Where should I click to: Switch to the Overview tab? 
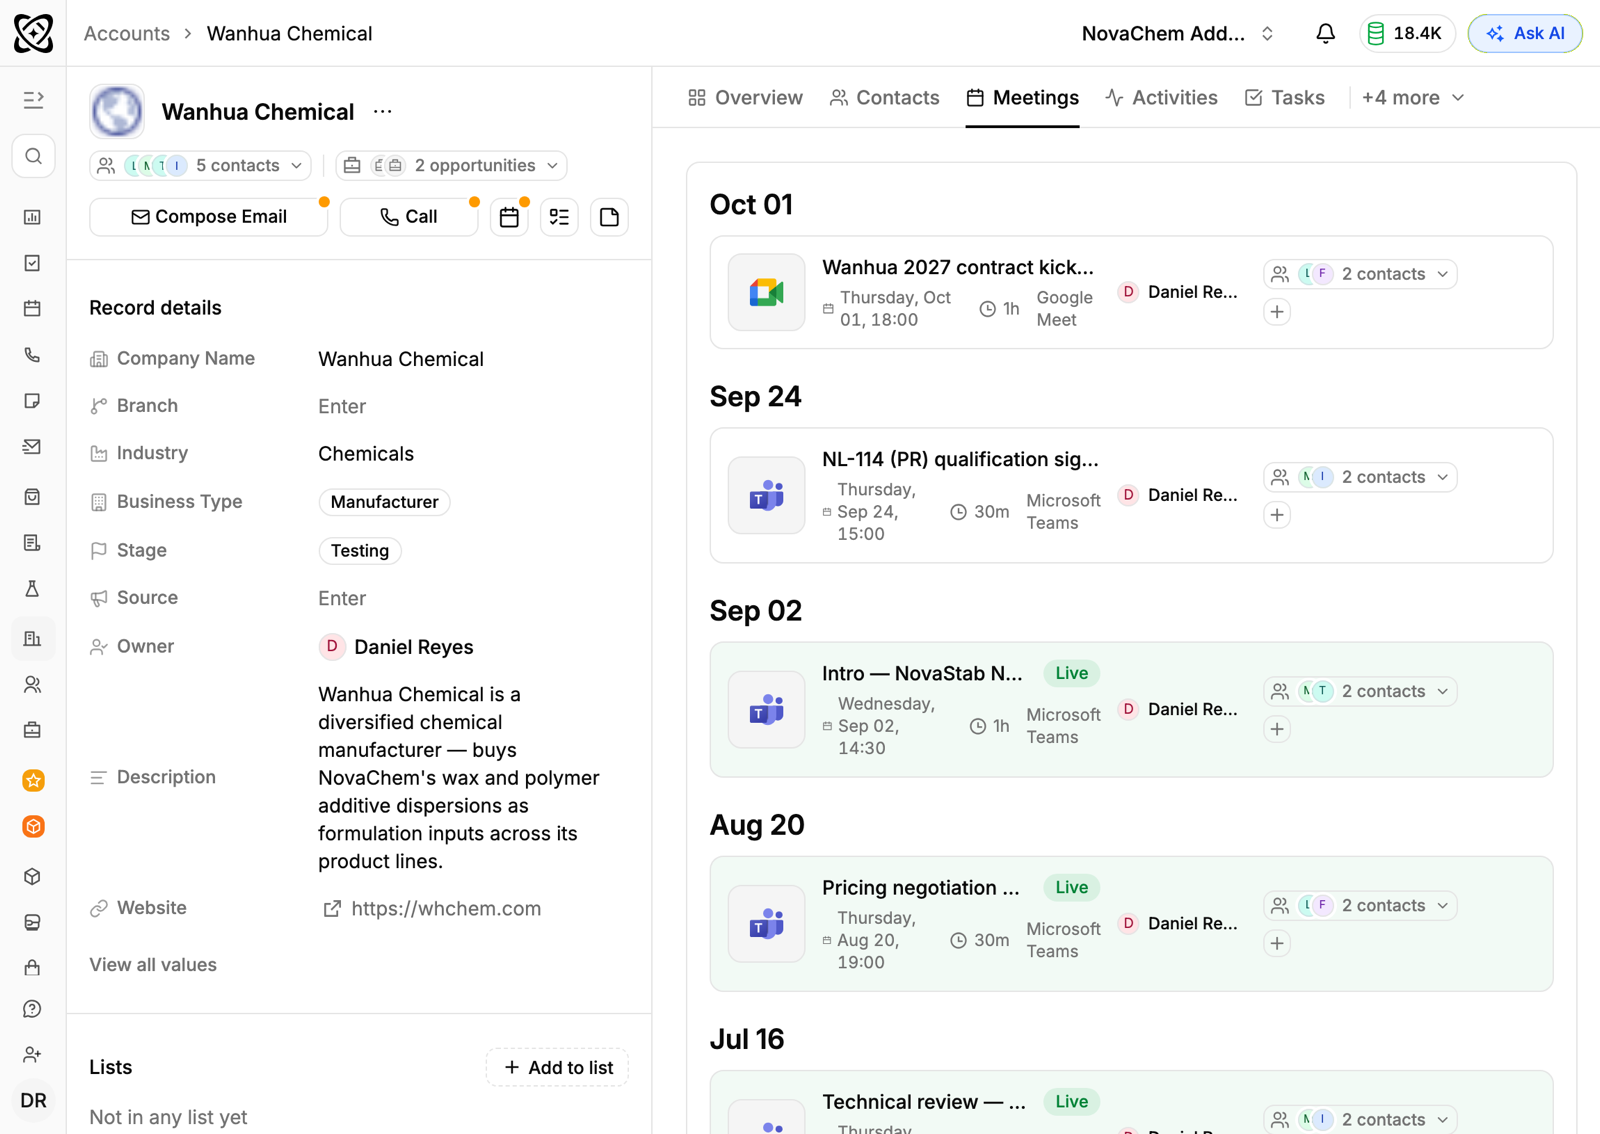745,98
